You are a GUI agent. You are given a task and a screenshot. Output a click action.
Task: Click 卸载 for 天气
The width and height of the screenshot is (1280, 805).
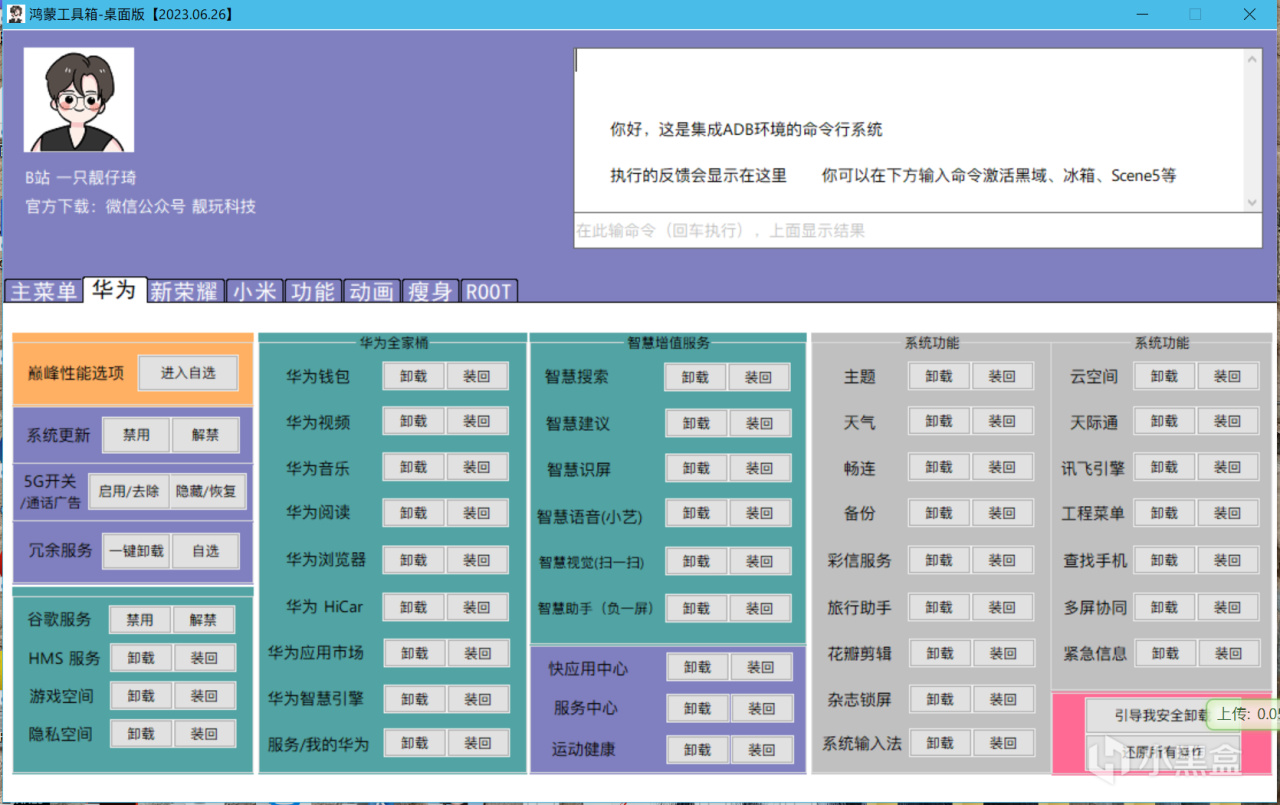939,422
